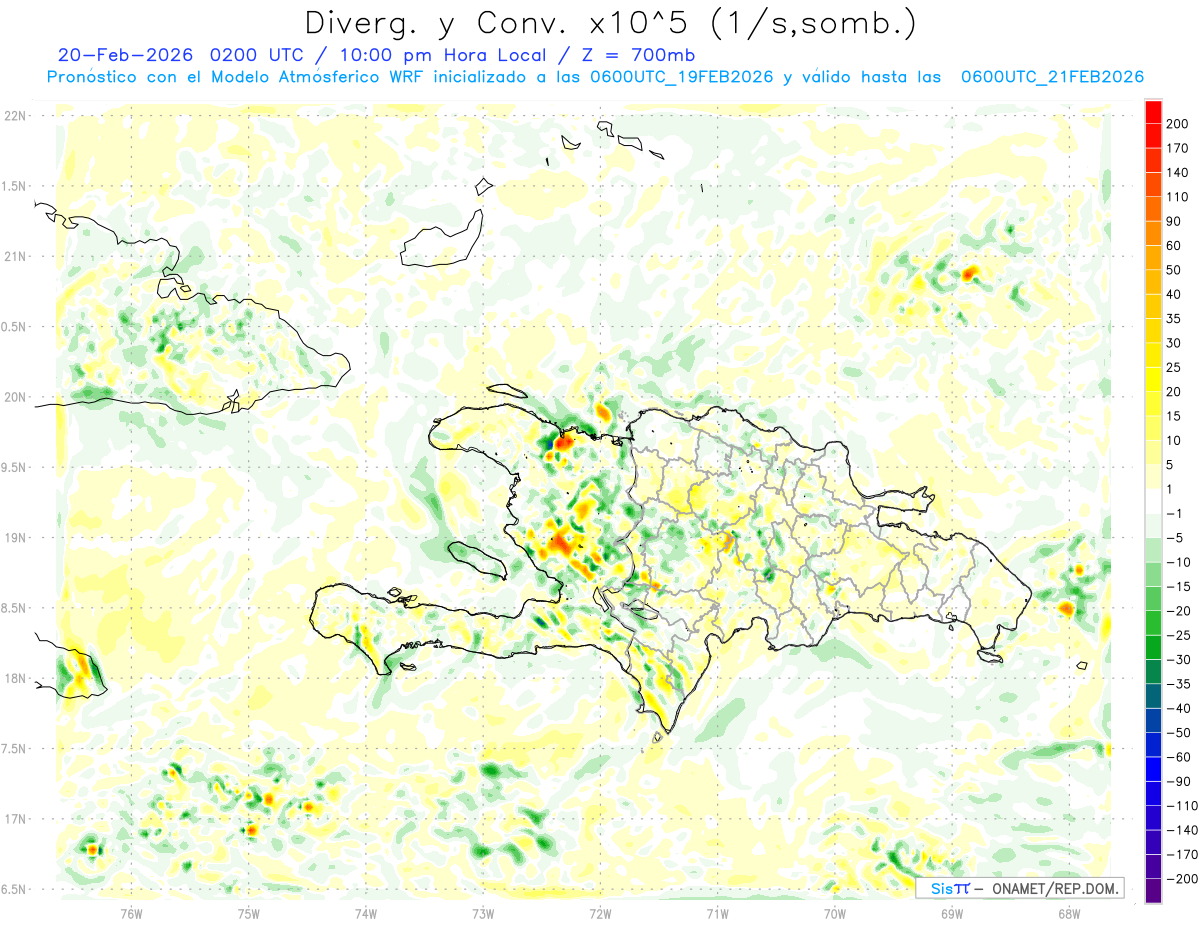The image size is (1200, 927).
Task: Click the "75W" longitude label
Action: tap(249, 912)
